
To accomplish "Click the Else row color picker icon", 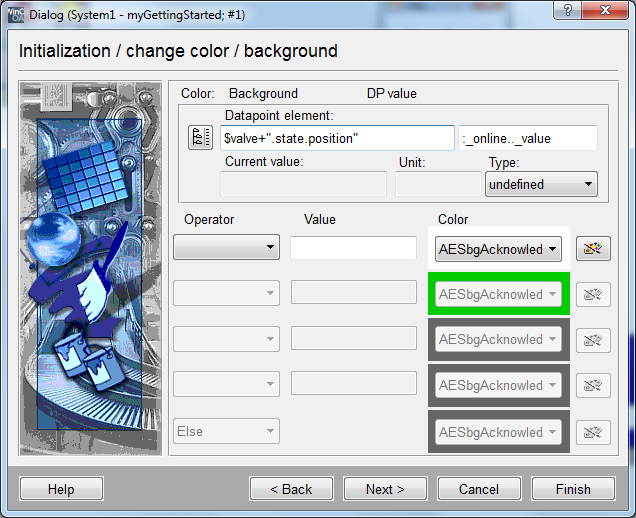I will pyautogui.click(x=593, y=432).
